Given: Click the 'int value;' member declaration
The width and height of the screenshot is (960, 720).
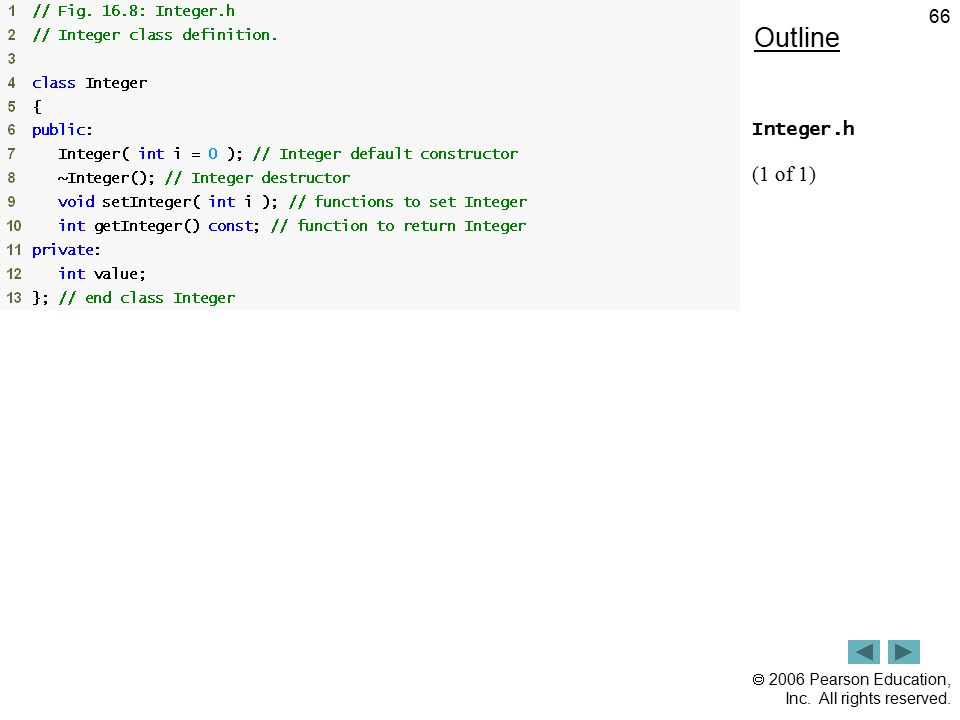Looking at the screenshot, I should pyautogui.click(x=102, y=274).
